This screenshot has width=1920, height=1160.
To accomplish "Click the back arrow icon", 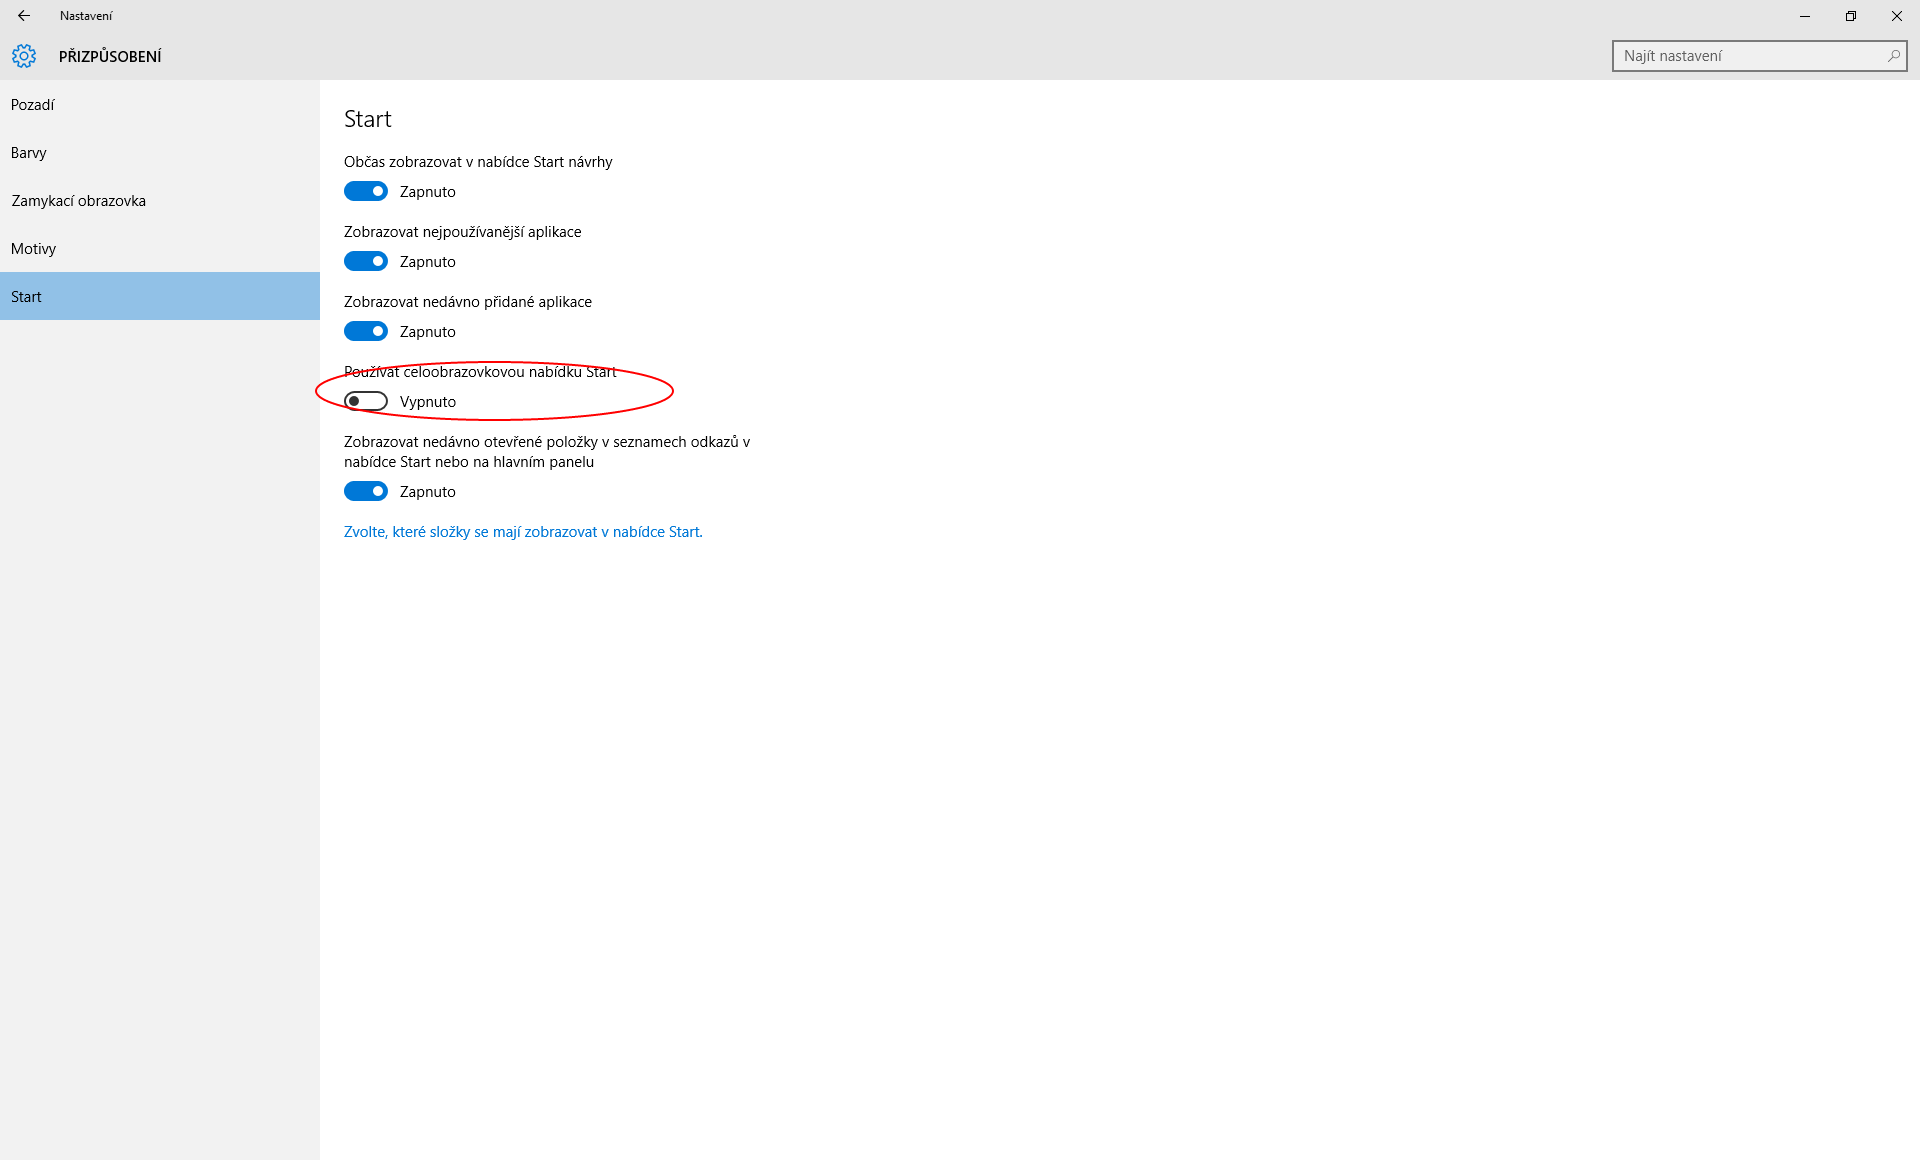I will pyautogui.click(x=24, y=16).
